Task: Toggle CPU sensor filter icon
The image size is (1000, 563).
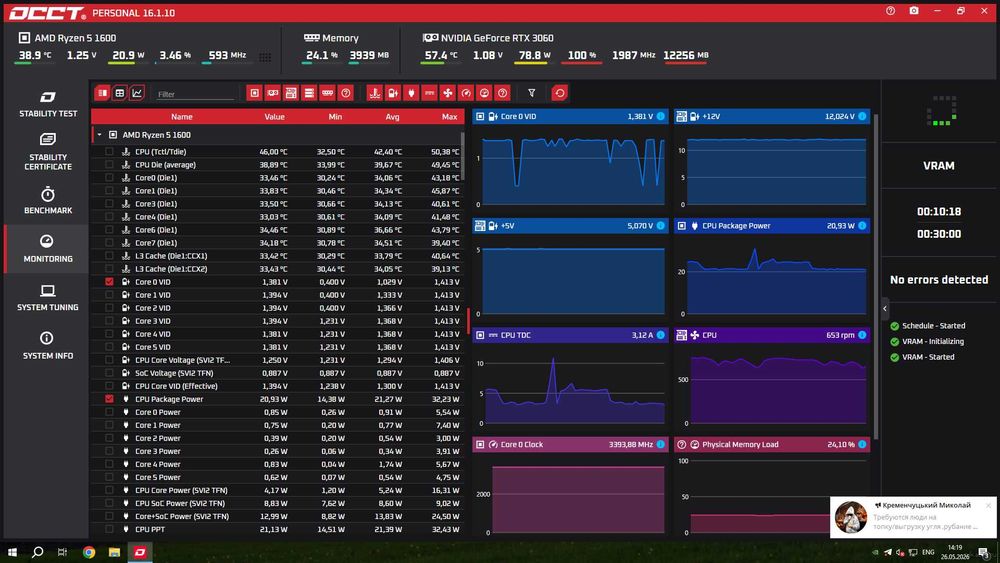Action: pyautogui.click(x=254, y=93)
